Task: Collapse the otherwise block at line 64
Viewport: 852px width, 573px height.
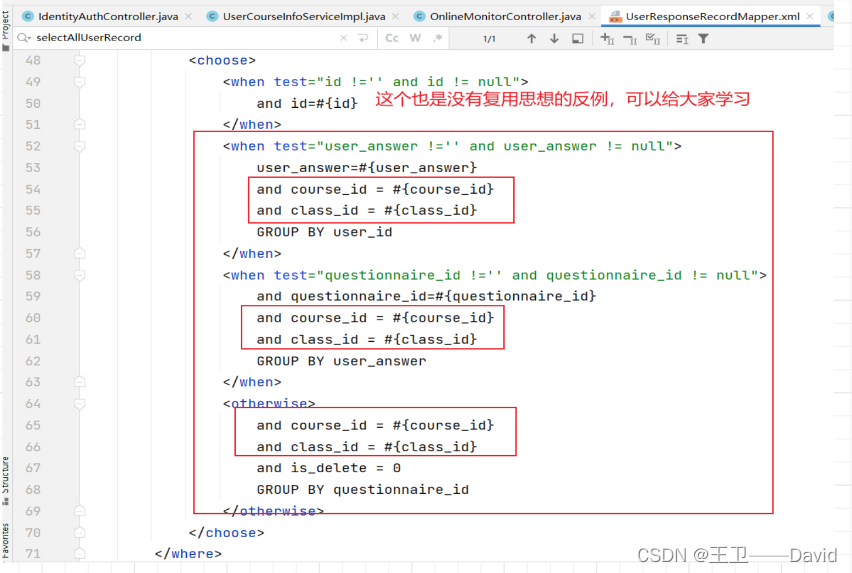Action: tap(79, 404)
